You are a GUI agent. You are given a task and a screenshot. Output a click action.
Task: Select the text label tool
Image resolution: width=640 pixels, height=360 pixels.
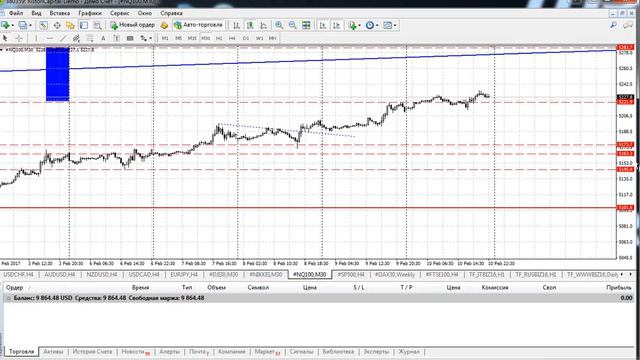click(x=117, y=38)
